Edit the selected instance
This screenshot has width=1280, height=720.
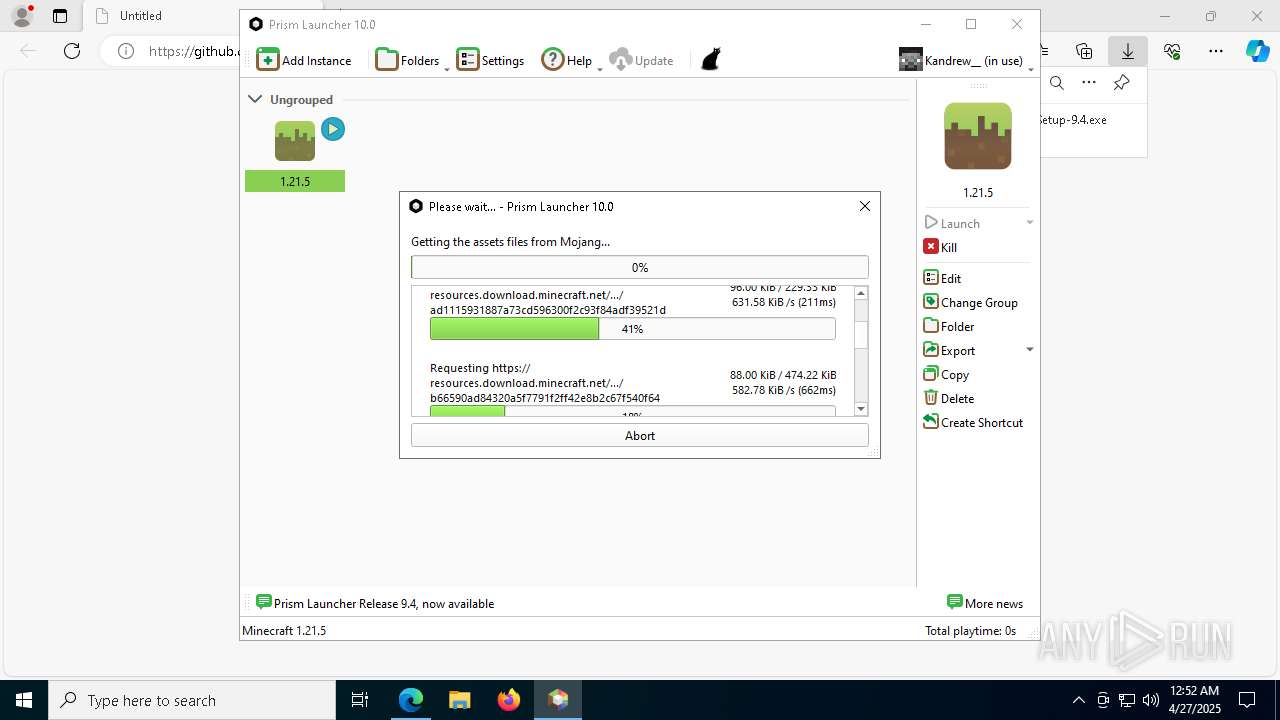coord(943,278)
